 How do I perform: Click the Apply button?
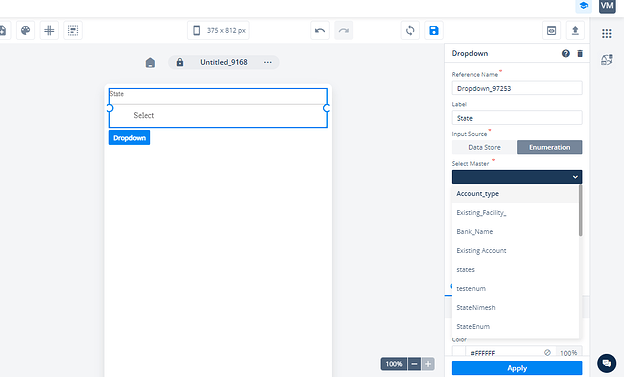click(x=517, y=368)
